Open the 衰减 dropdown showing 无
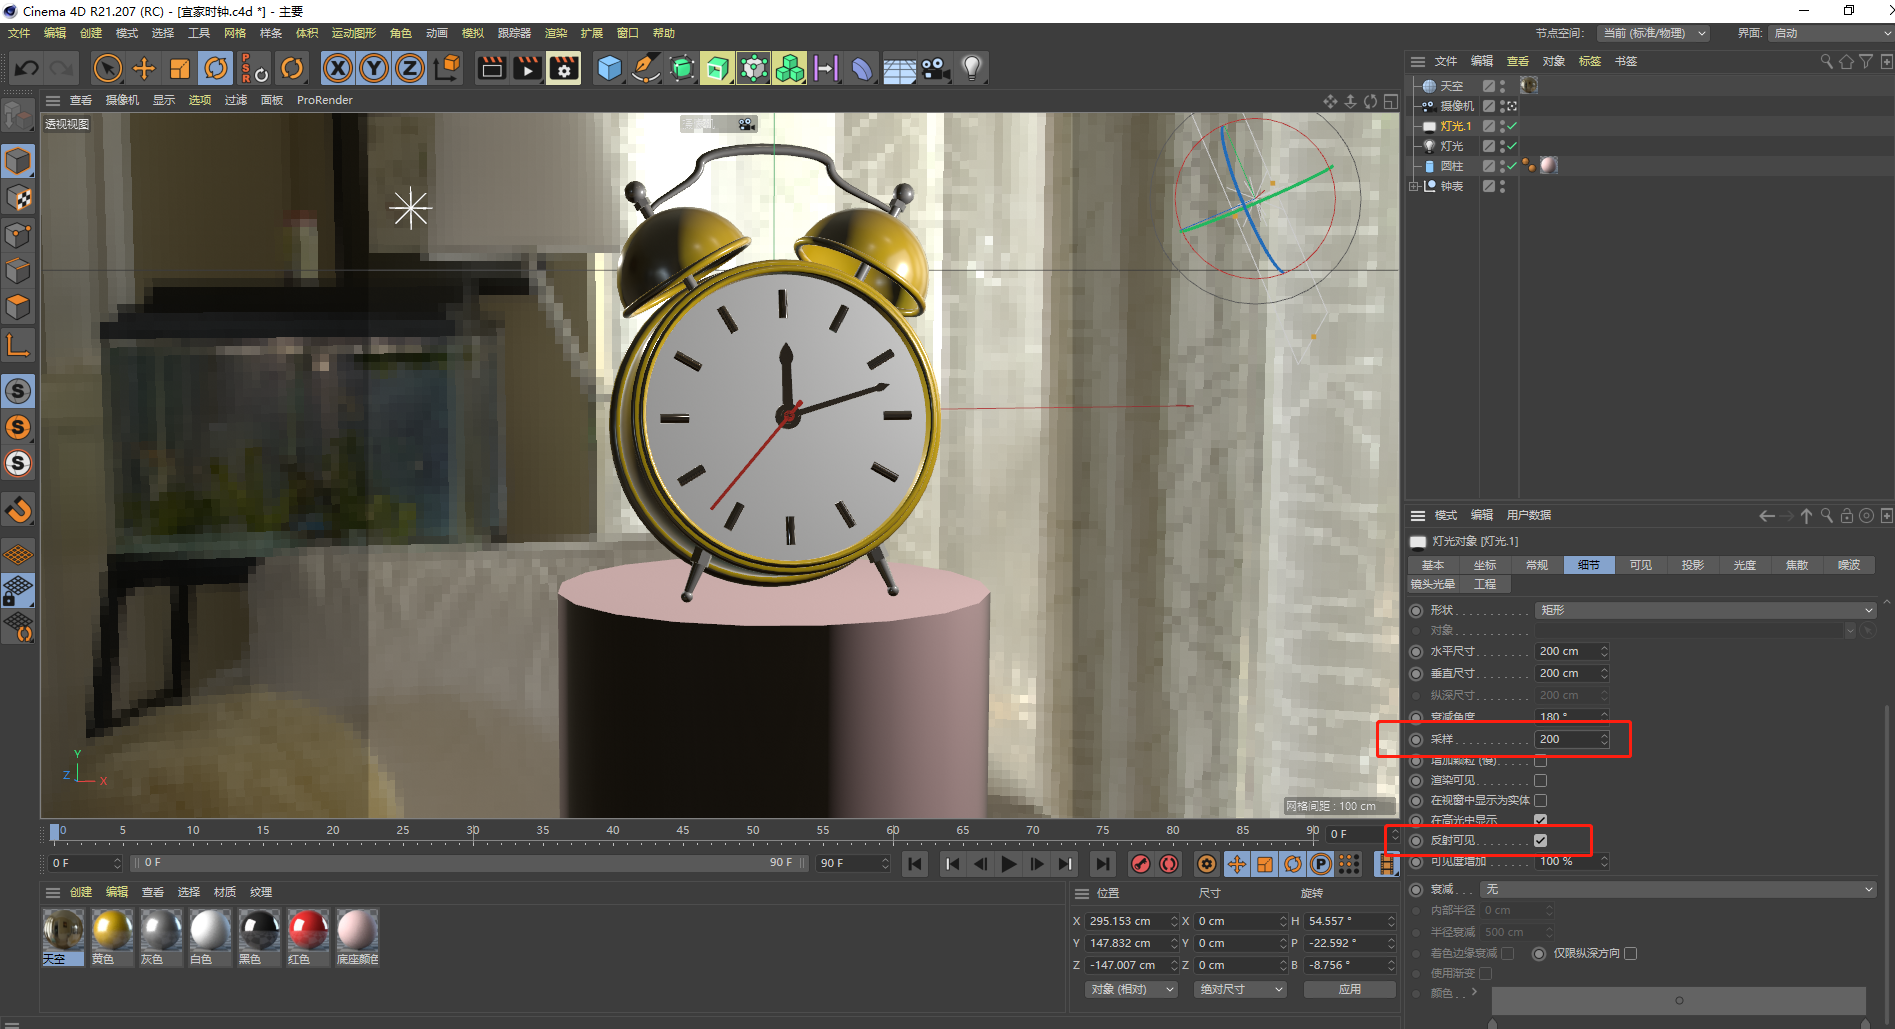Screen dimensions: 1895x1029 (1678, 889)
